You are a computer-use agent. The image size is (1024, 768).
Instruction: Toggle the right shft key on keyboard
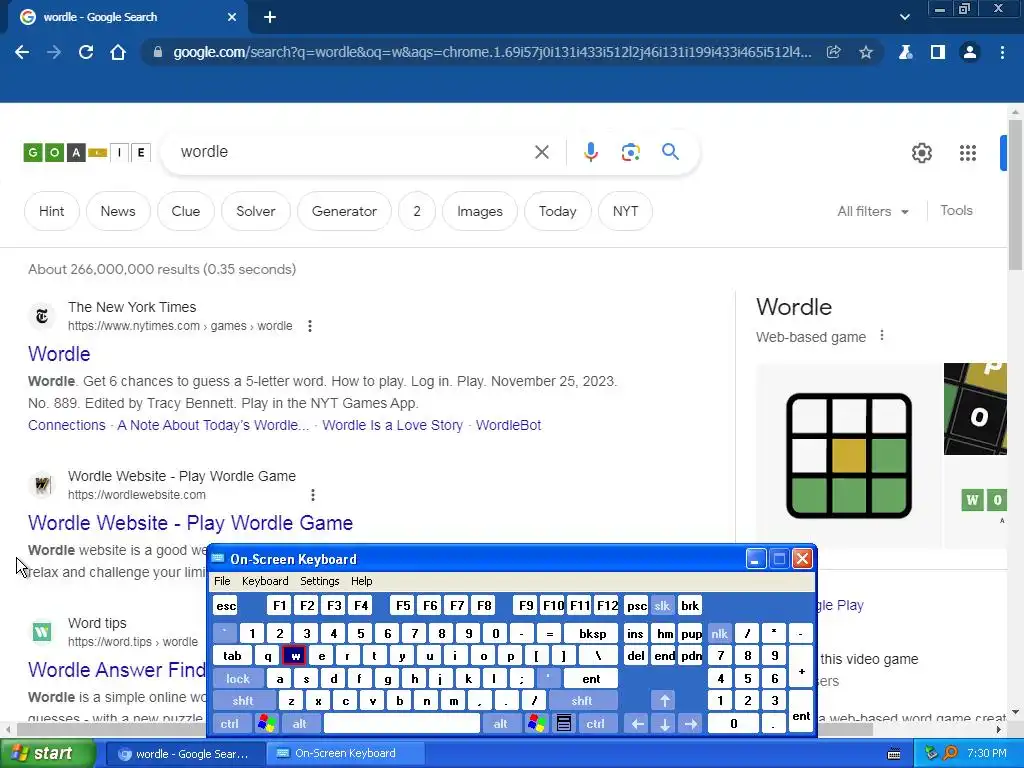[583, 701]
